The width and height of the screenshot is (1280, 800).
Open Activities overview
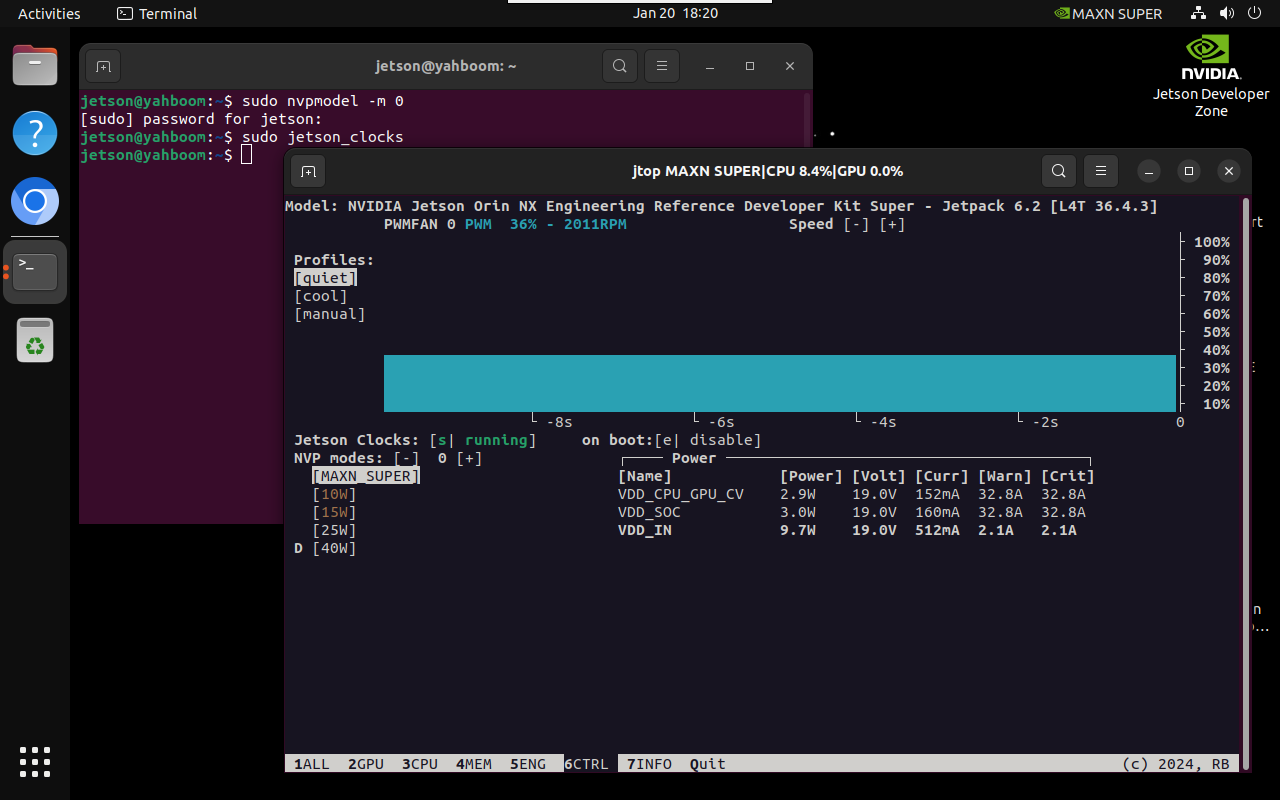pyautogui.click(x=49, y=13)
